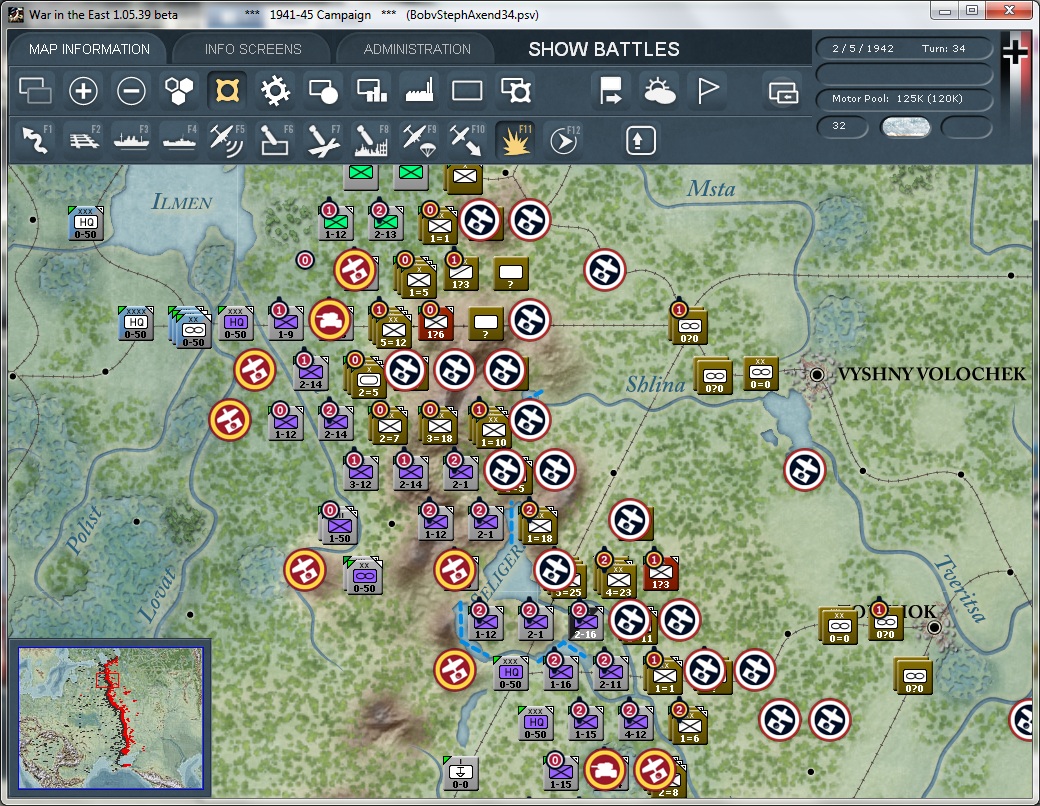The height and width of the screenshot is (806, 1040).
Task: Click the overlapping windows icon in toolbar
Action: [x=35, y=91]
